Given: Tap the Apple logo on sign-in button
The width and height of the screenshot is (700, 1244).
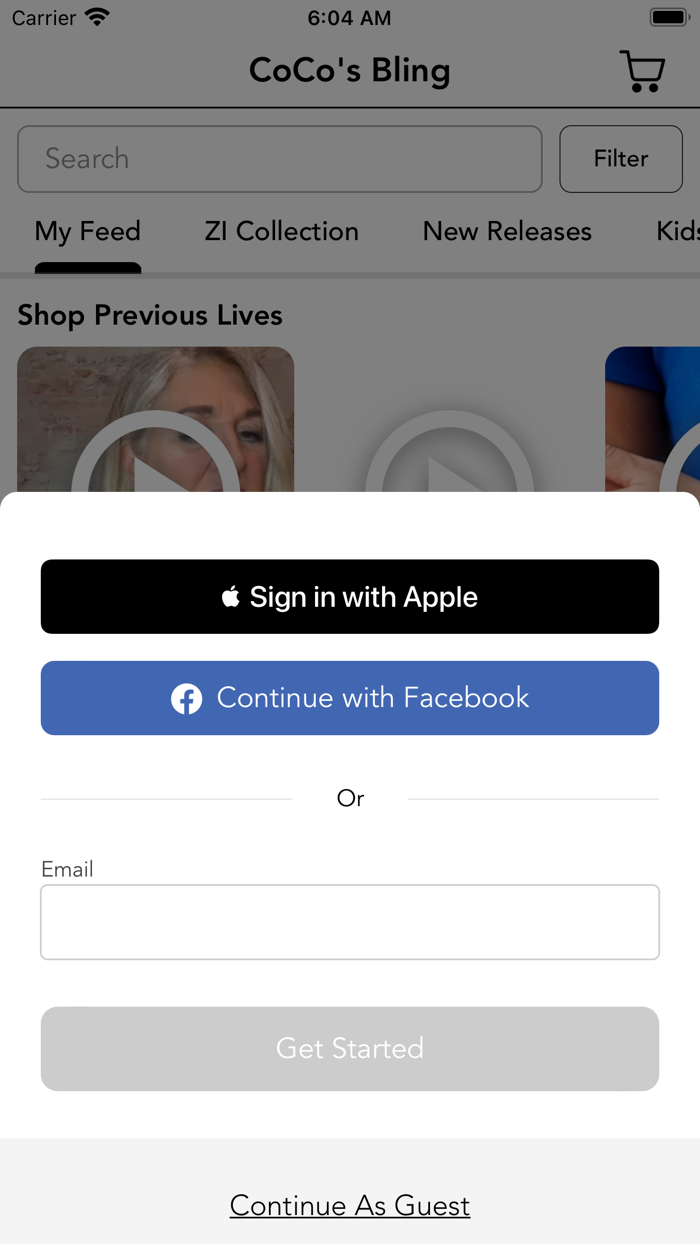Looking at the screenshot, I should (231, 597).
